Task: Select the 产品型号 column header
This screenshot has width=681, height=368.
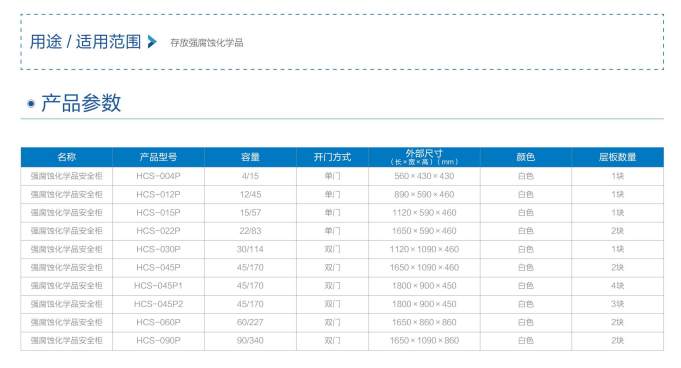Action: click(x=159, y=157)
